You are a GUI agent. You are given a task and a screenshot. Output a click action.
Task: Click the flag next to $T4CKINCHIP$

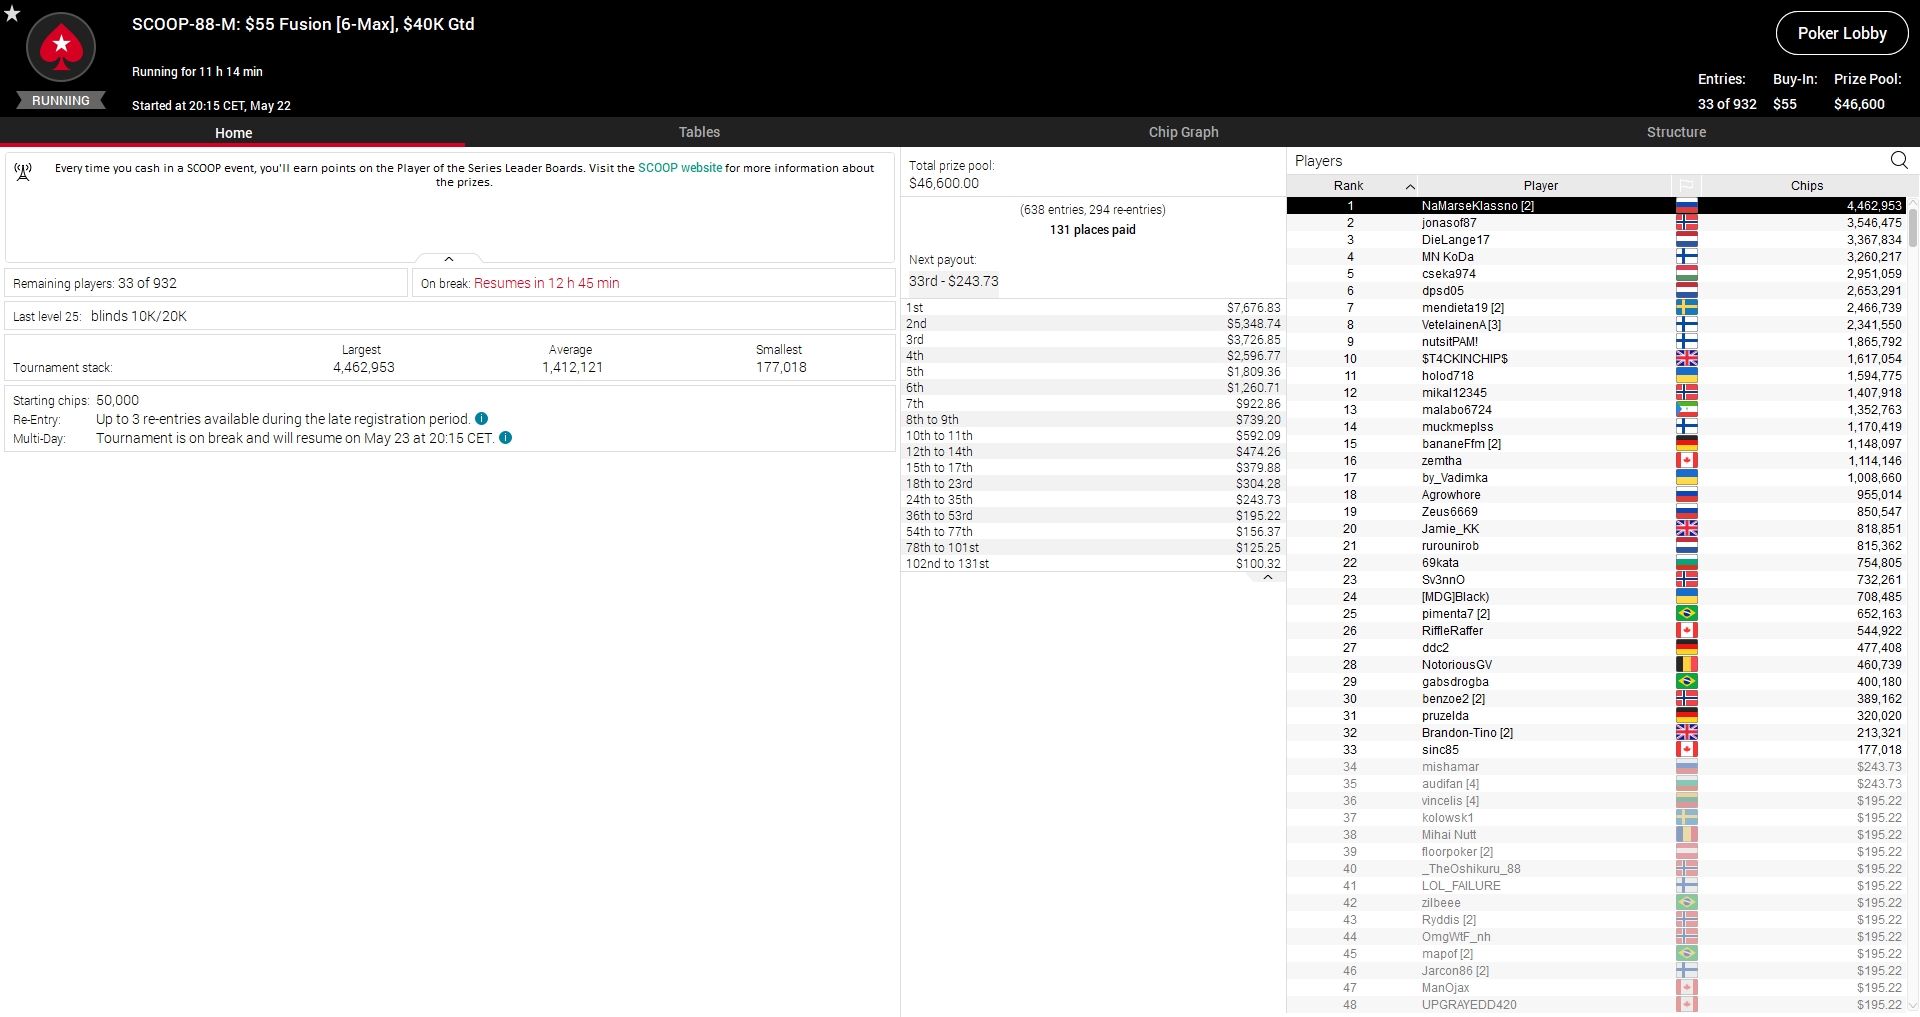coord(1687,359)
